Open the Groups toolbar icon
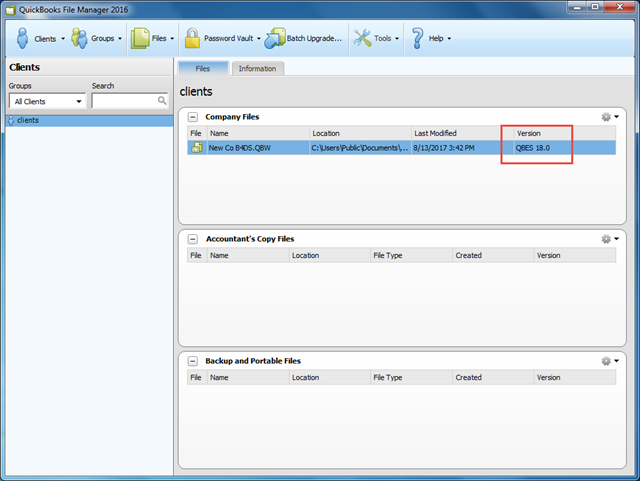The image size is (640, 481). pos(79,38)
